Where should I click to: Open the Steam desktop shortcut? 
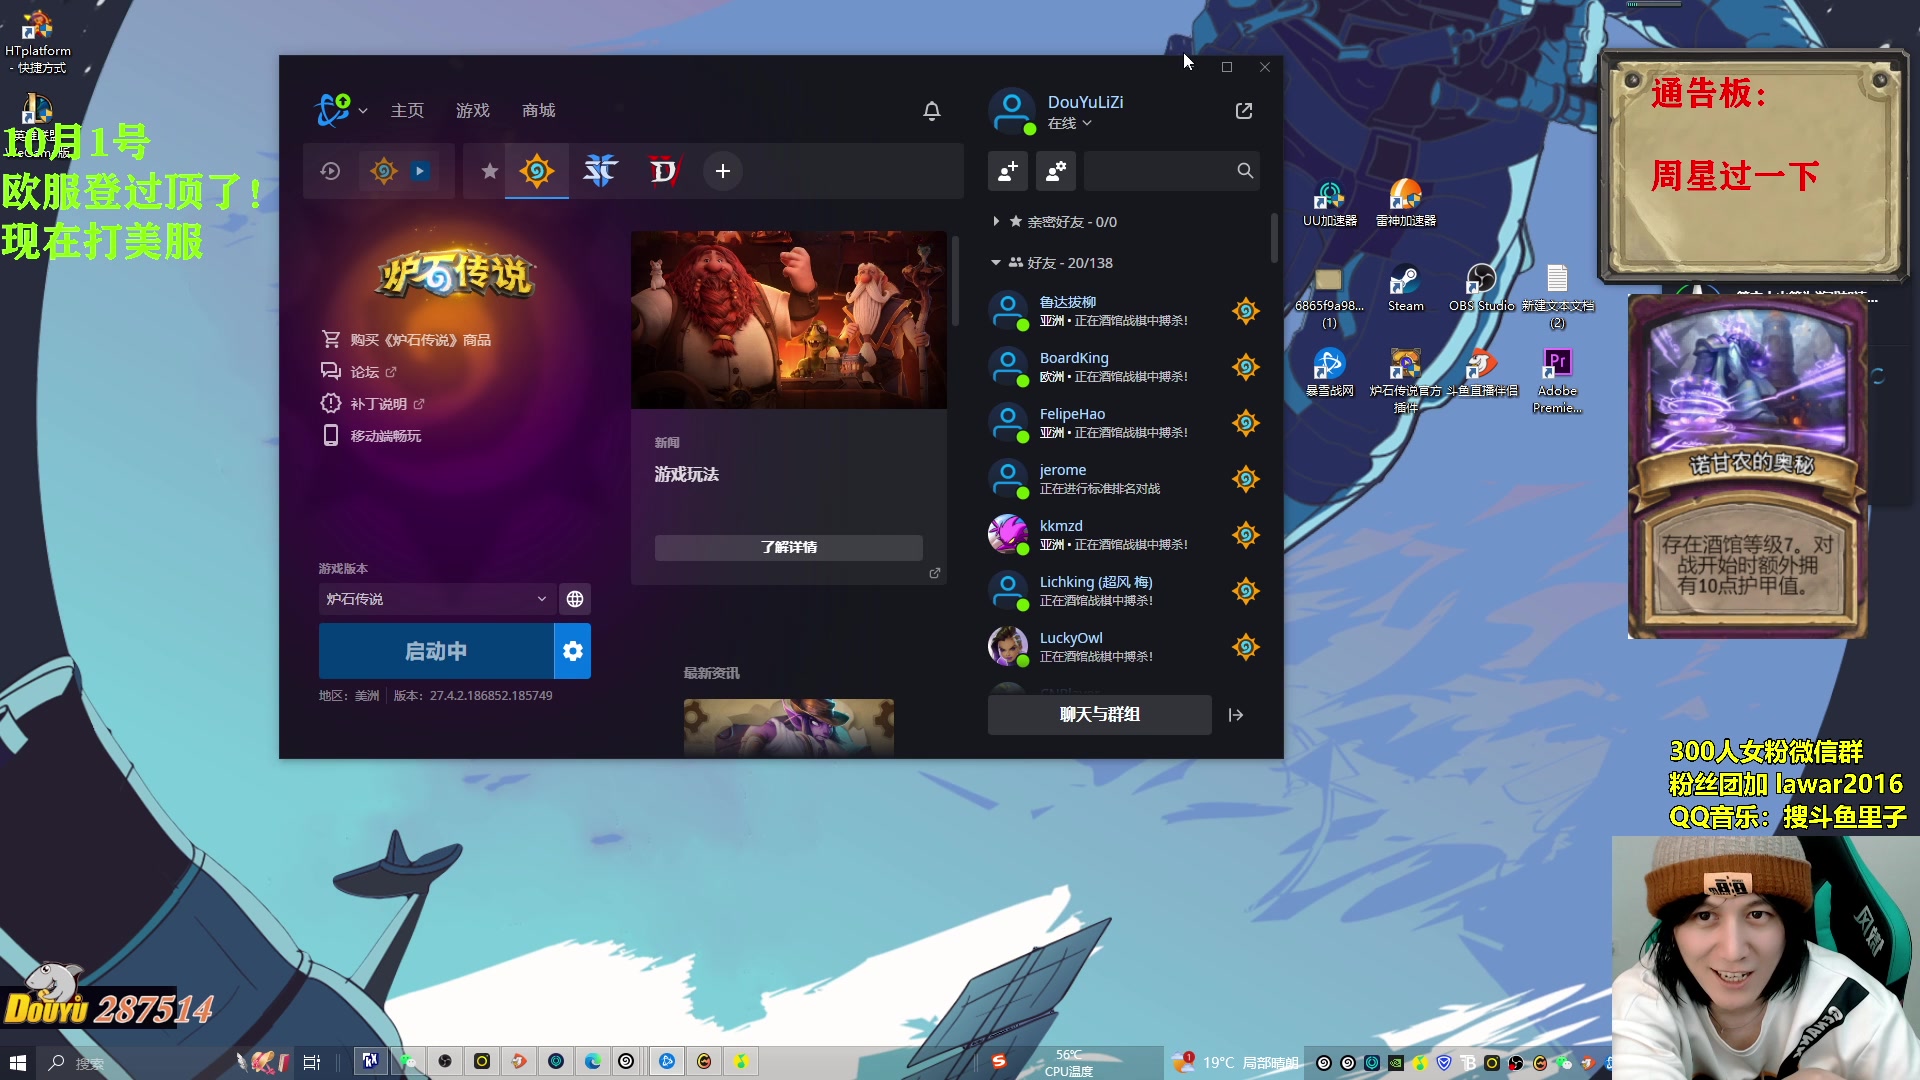click(1405, 288)
